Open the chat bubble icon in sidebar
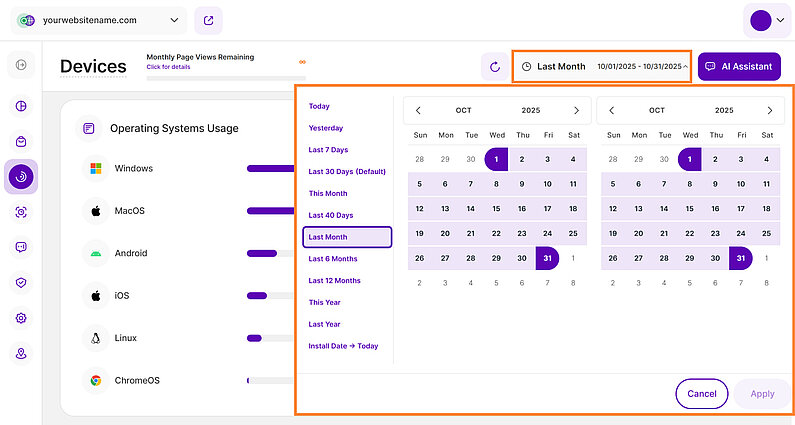This screenshot has height=425, width=795. tap(21, 247)
